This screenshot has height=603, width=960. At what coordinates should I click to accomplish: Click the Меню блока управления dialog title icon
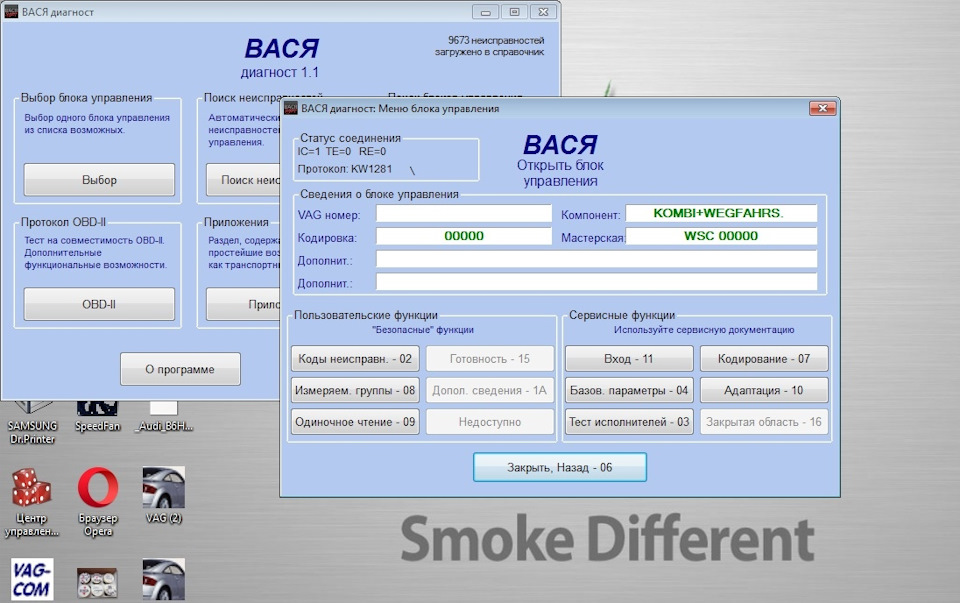(x=290, y=108)
